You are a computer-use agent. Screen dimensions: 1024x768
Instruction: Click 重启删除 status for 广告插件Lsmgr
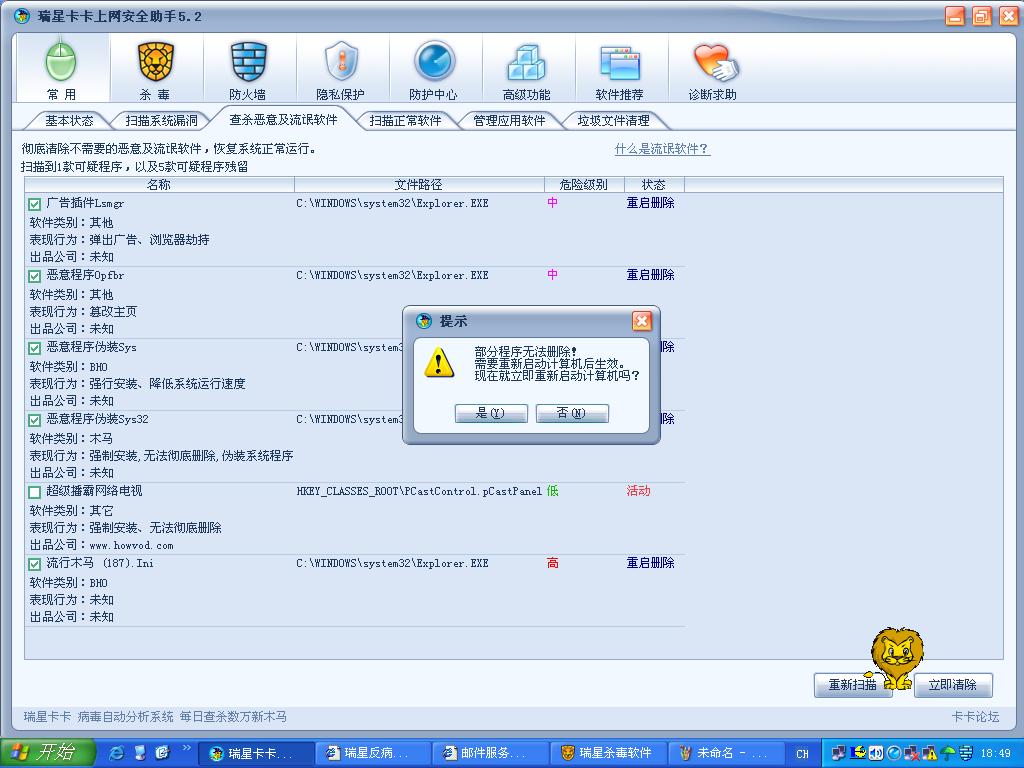click(650, 203)
